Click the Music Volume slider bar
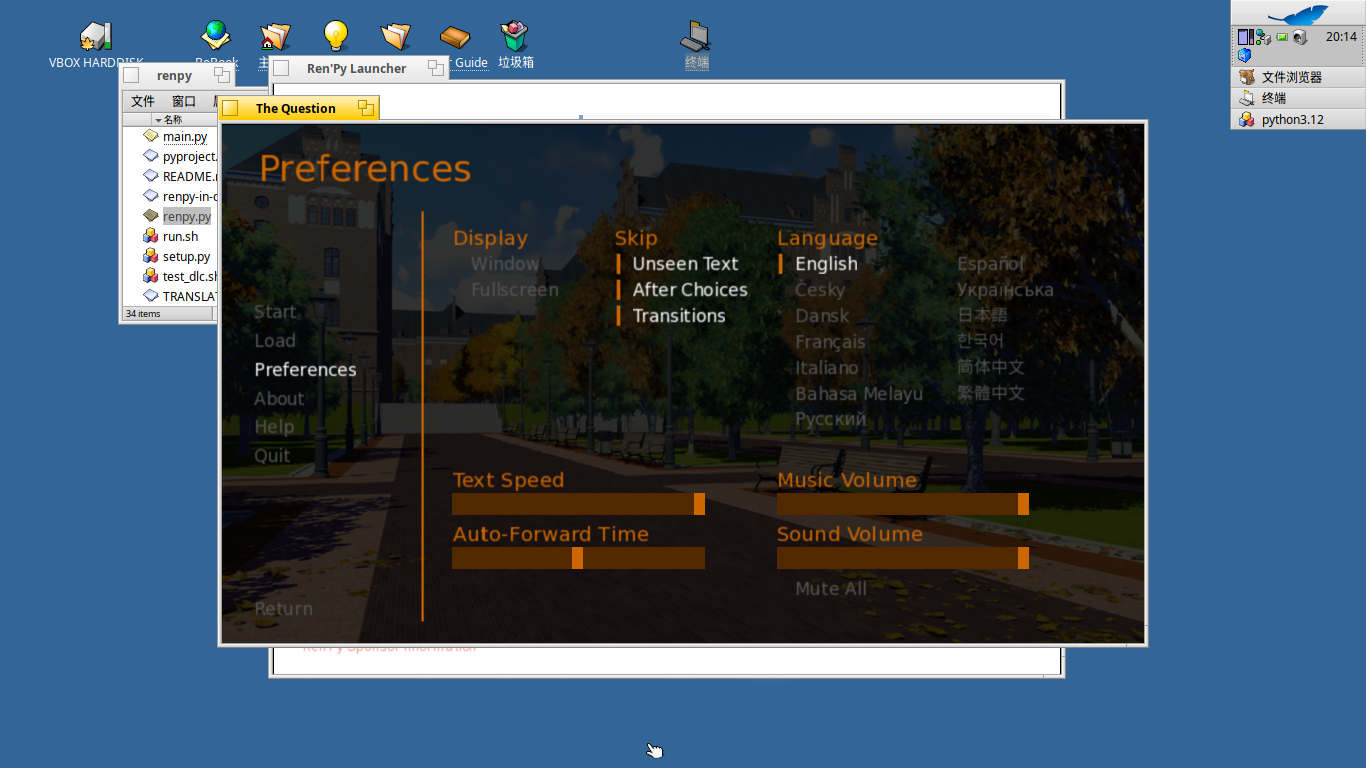The height and width of the screenshot is (768, 1366). [903, 504]
